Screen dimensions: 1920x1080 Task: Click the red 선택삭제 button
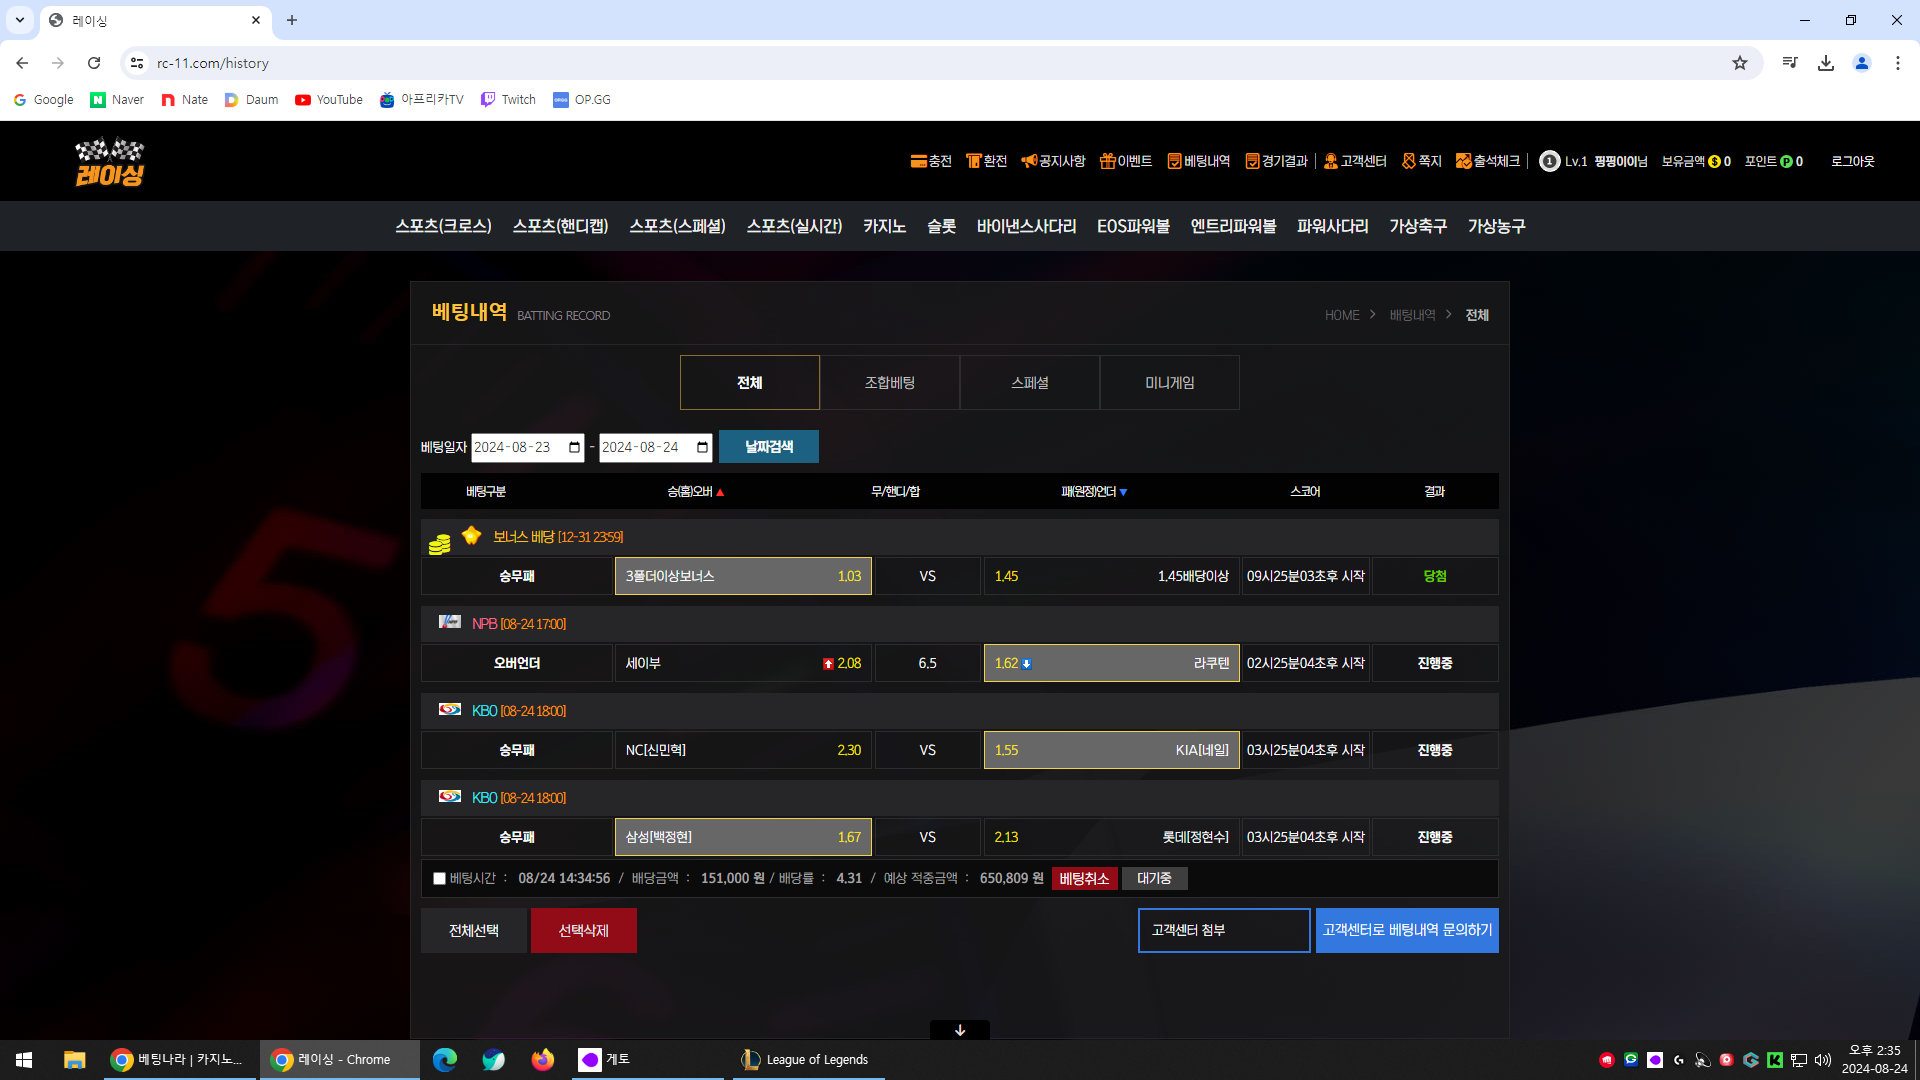point(584,931)
